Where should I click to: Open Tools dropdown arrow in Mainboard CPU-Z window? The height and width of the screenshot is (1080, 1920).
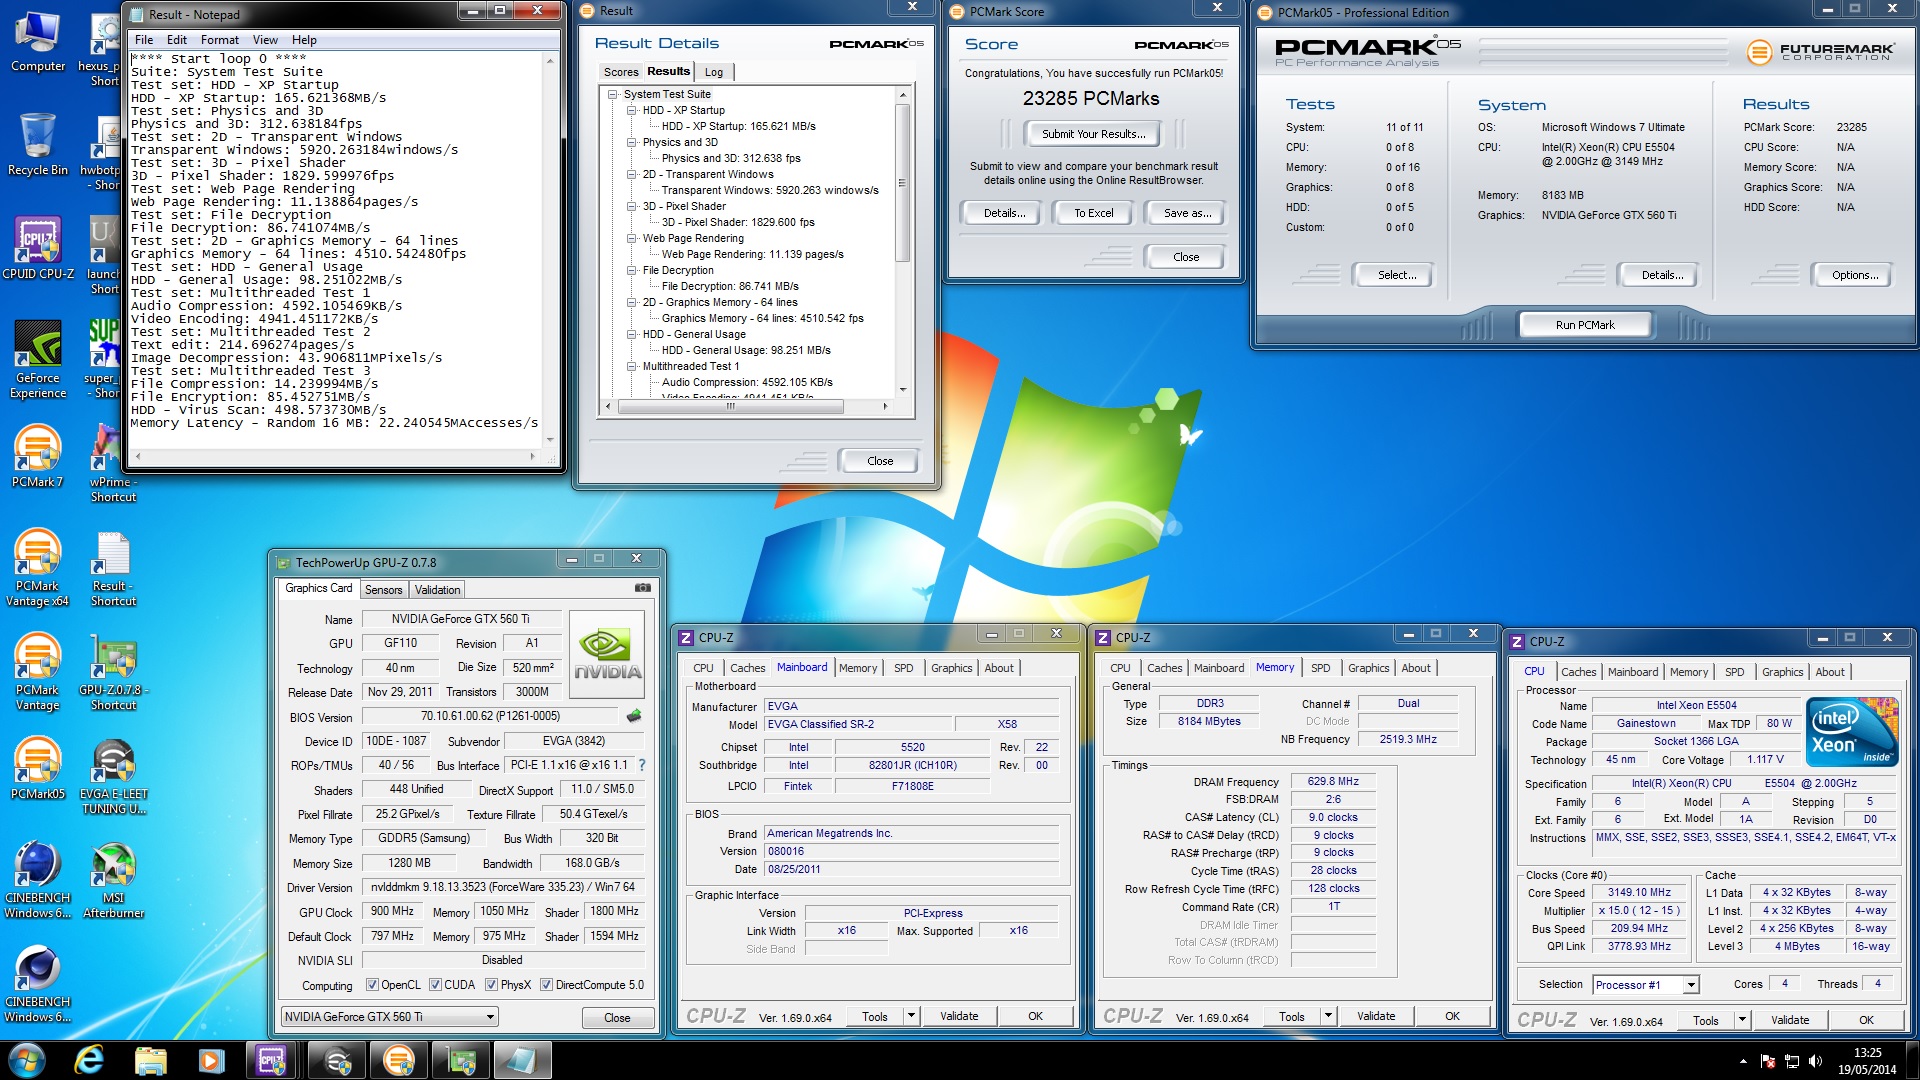(911, 1016)
